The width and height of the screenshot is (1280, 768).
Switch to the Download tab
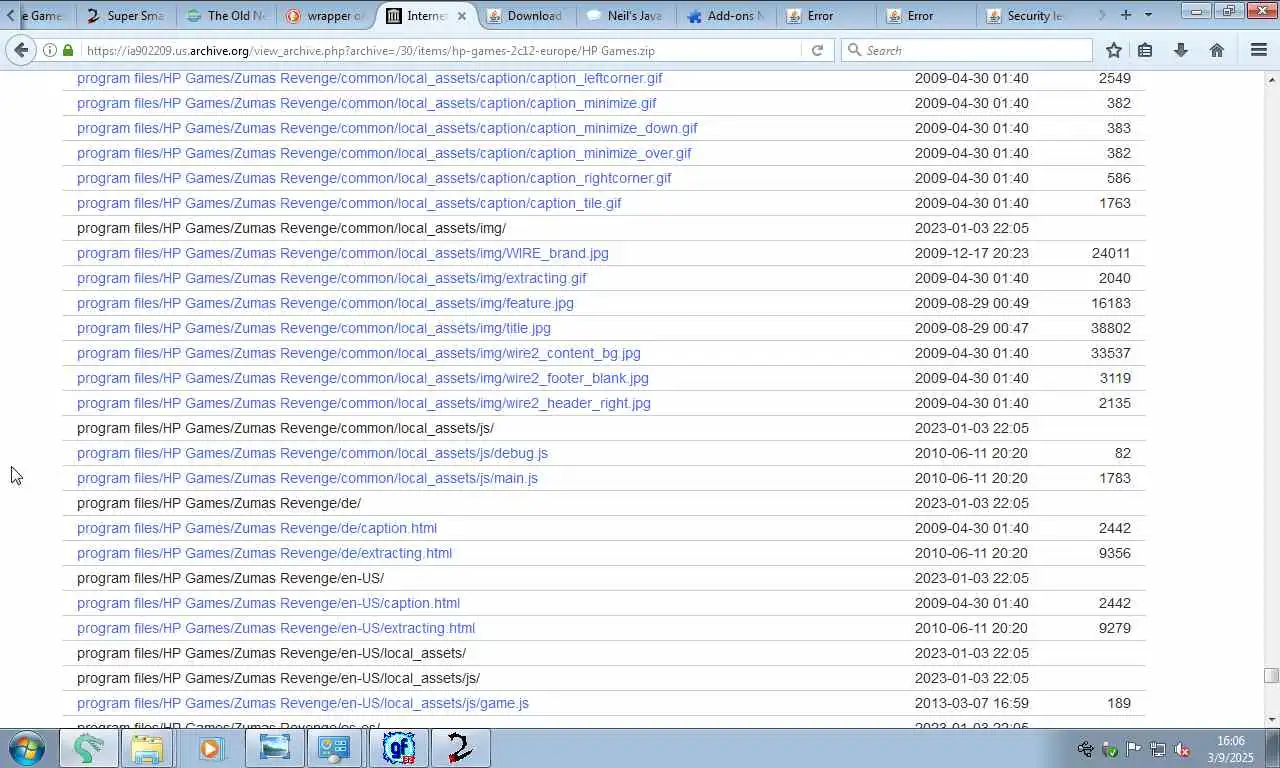click(x=526, y=16)
